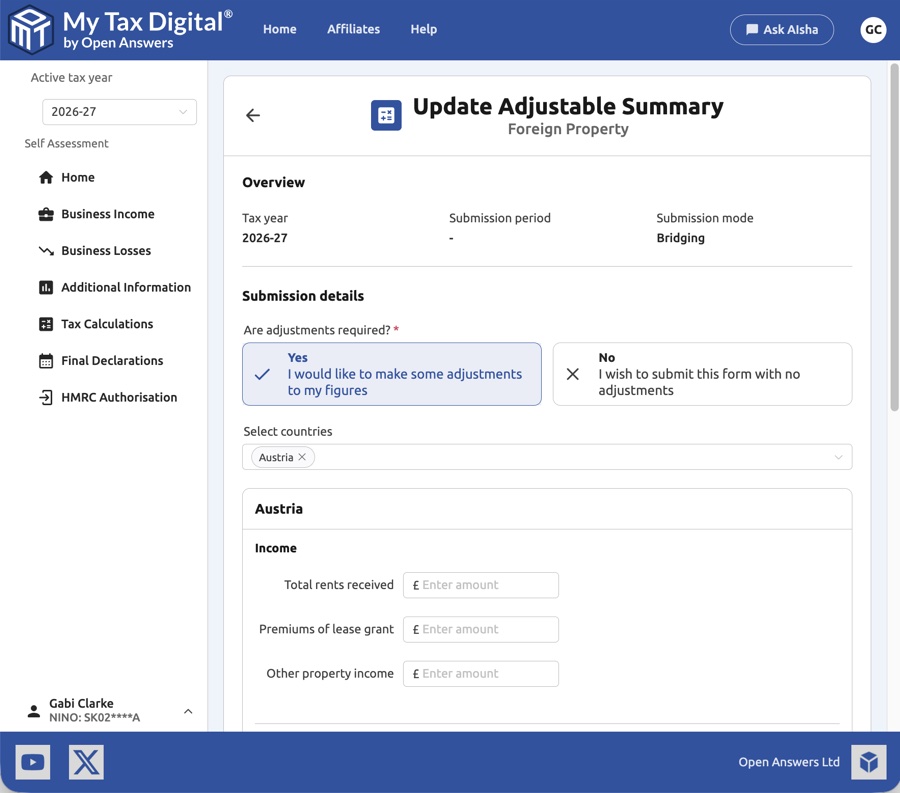Click the Open Answers cube icon
Image resolution: width=900 pixels, height=793 pixels.
pyautogui.click(x=868, y=762)
